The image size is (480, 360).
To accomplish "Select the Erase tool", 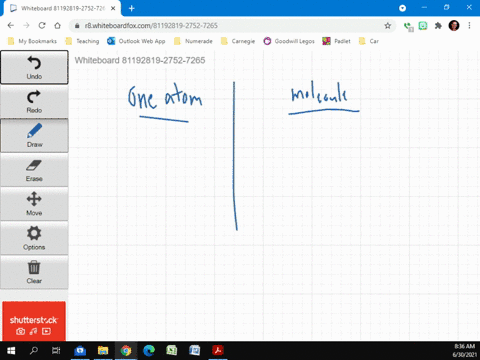I will click(34, 170).
